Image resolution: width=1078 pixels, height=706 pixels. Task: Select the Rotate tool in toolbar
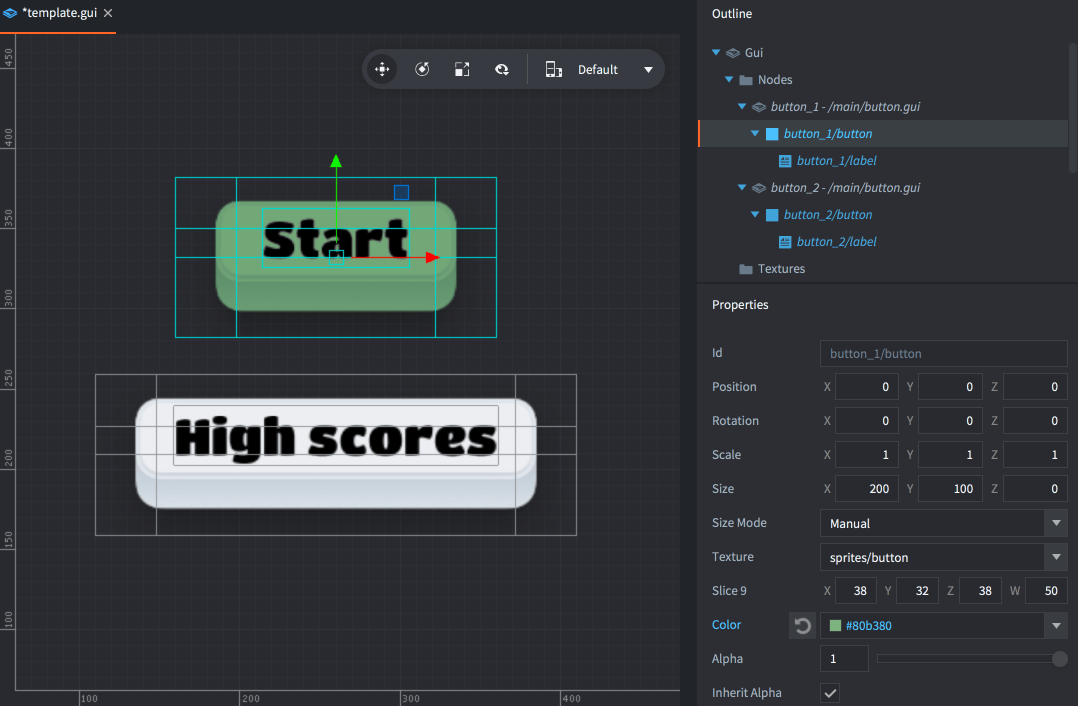tap(422, 69)
